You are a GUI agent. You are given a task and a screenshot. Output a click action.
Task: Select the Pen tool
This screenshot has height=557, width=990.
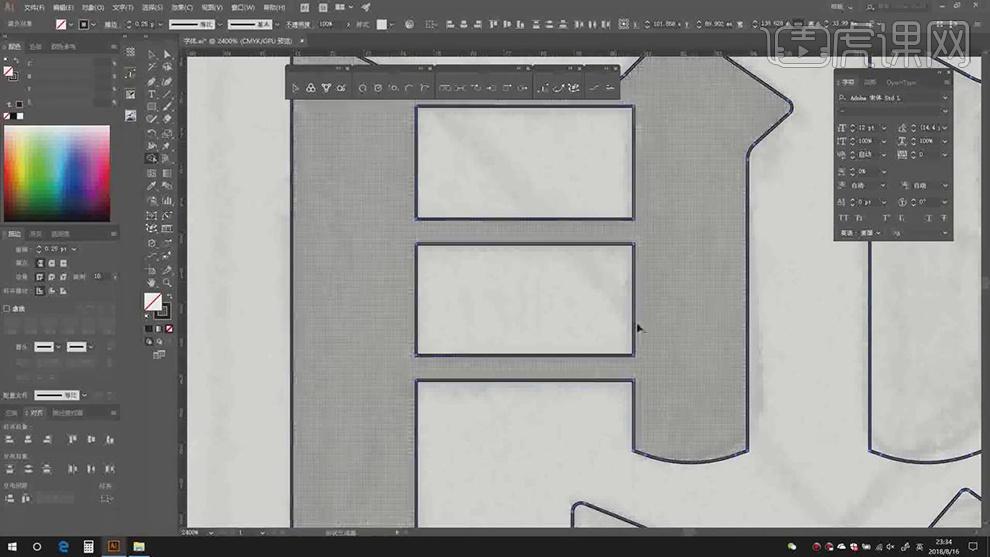[x=152, y=81]
